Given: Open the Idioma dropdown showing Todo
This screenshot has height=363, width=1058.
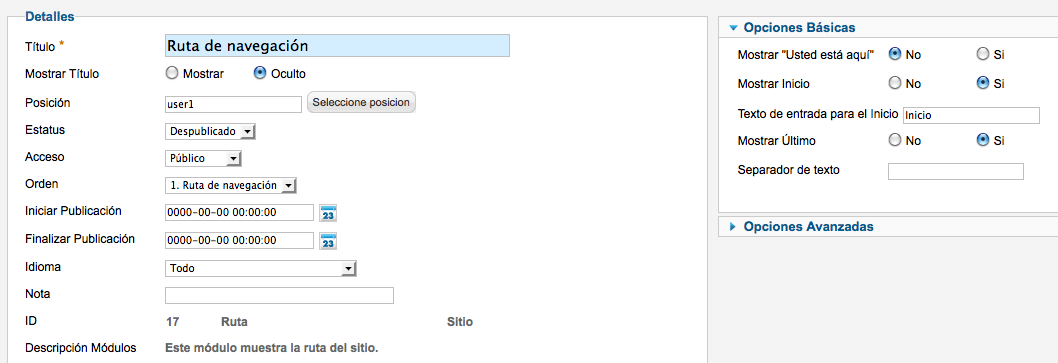Looking at the screenshot, I should (x=260, y=269).
